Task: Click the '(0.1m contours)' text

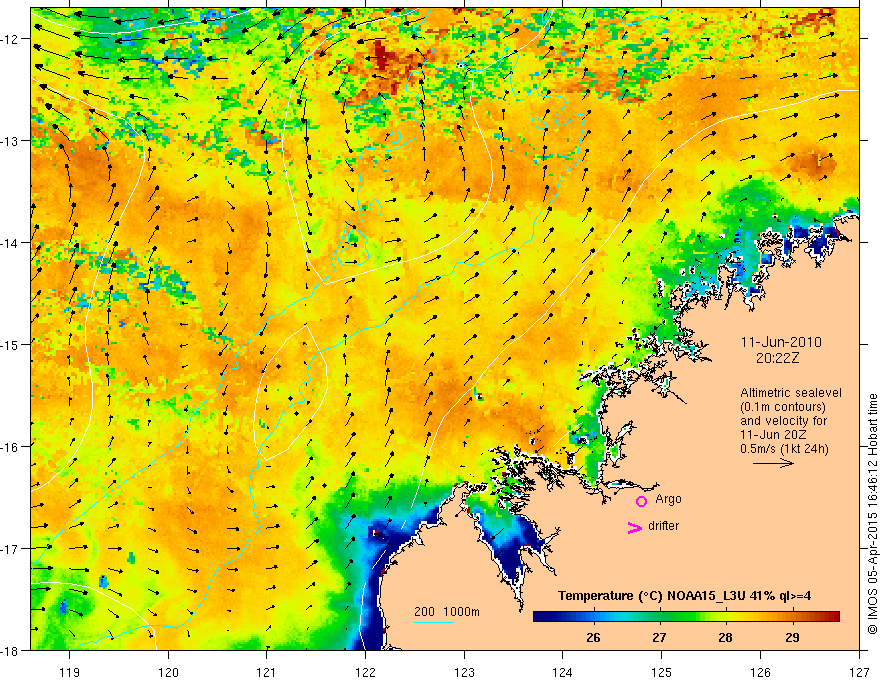Action: click(783, 407)
